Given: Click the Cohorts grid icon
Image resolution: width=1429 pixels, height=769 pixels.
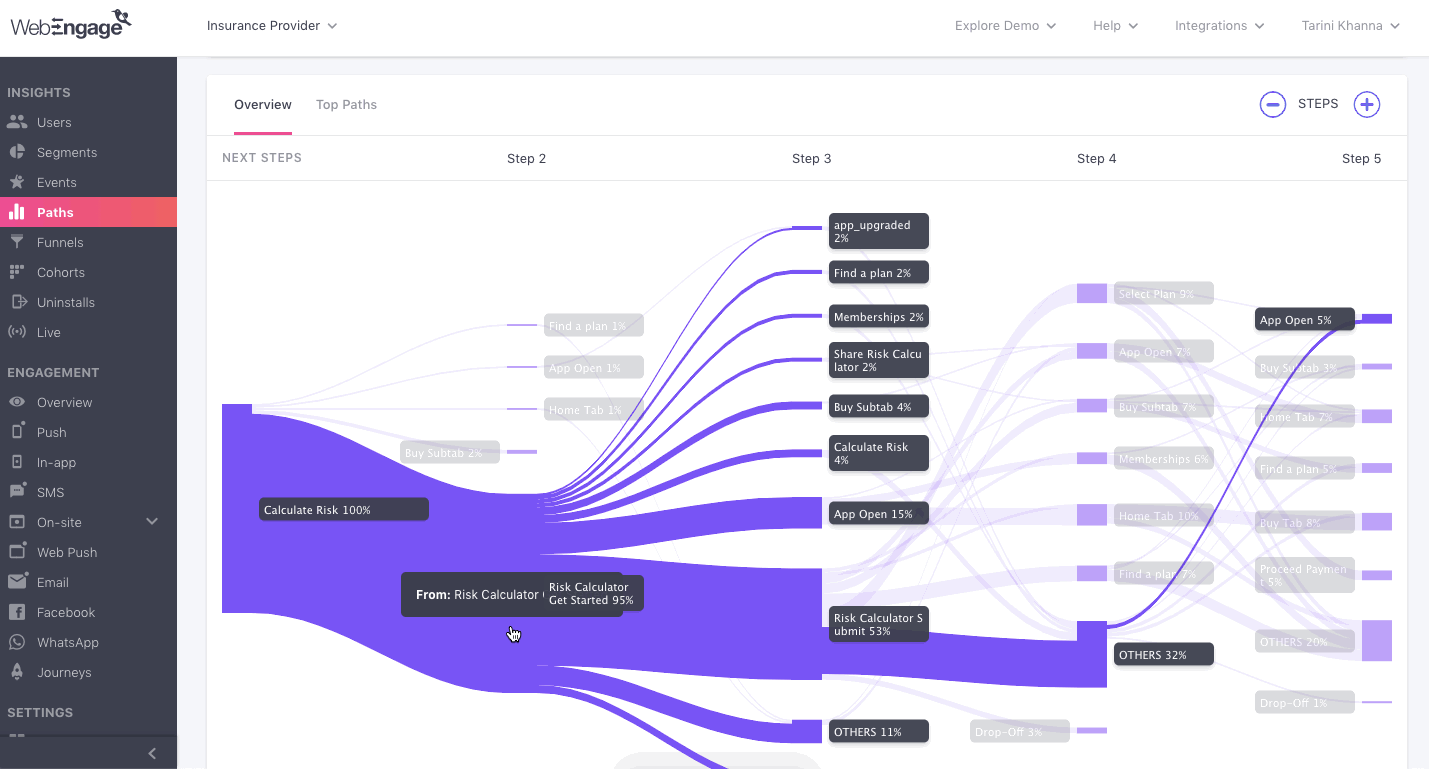Looking at the screenshot, I should [16, 272].
